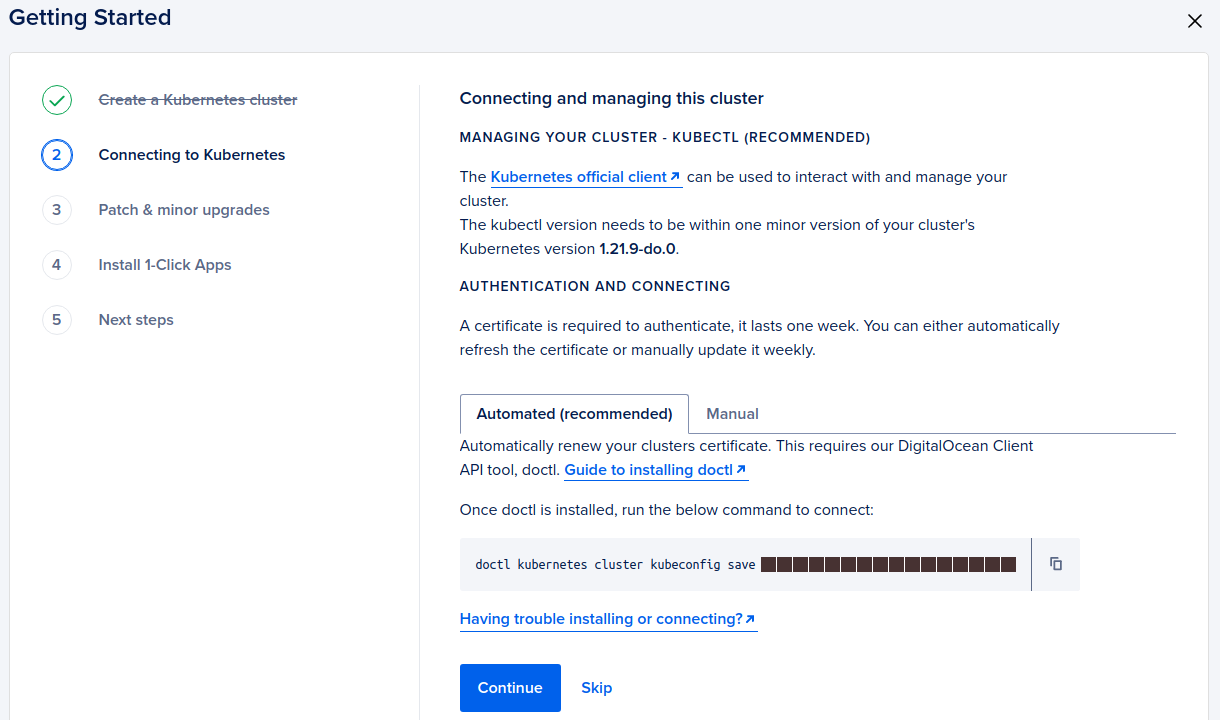This screenshot has height=720, width=1220.
Task: Go to Connecting to Kubernetes step
Action: pyautogui.click(x=192, y=155)
